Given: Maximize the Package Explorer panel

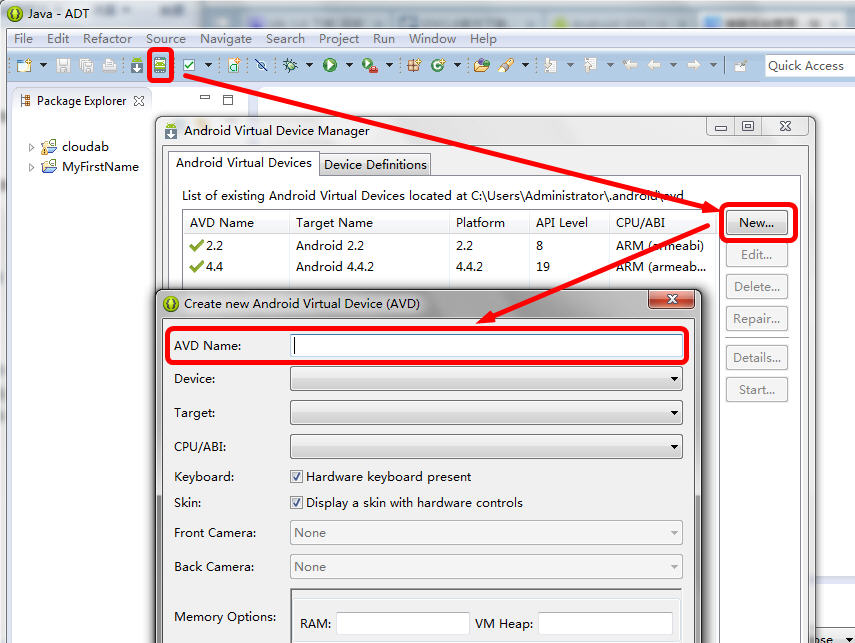Looking at the screenshot, I should [228, 99].
